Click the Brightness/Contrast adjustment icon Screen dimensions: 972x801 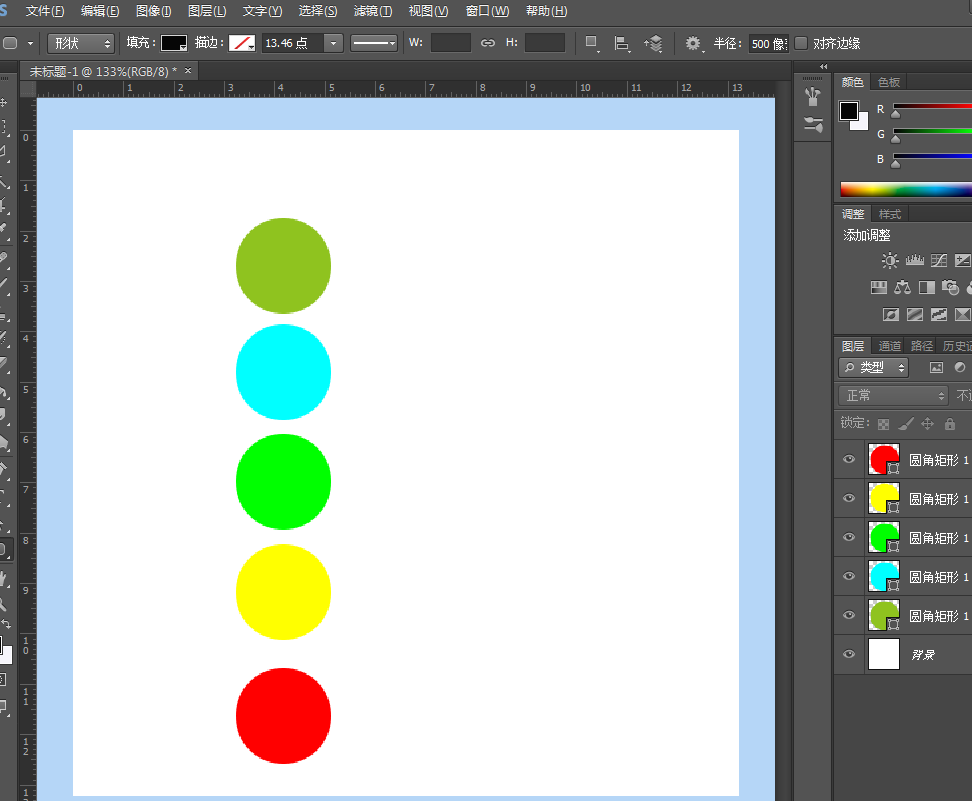[890, 261]
